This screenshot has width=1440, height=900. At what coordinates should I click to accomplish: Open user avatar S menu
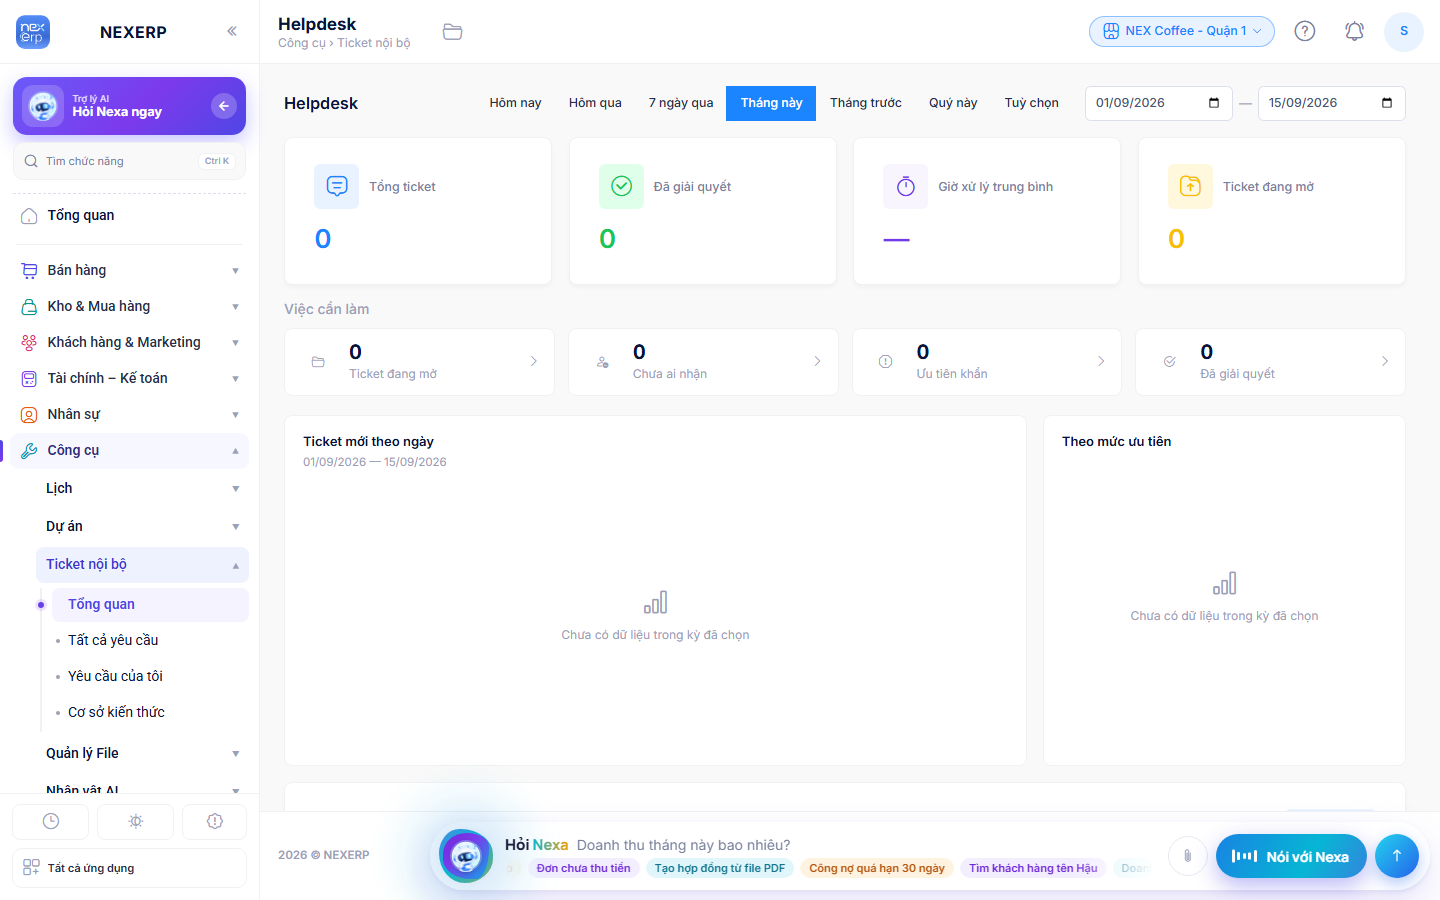tap(1404, 31)
